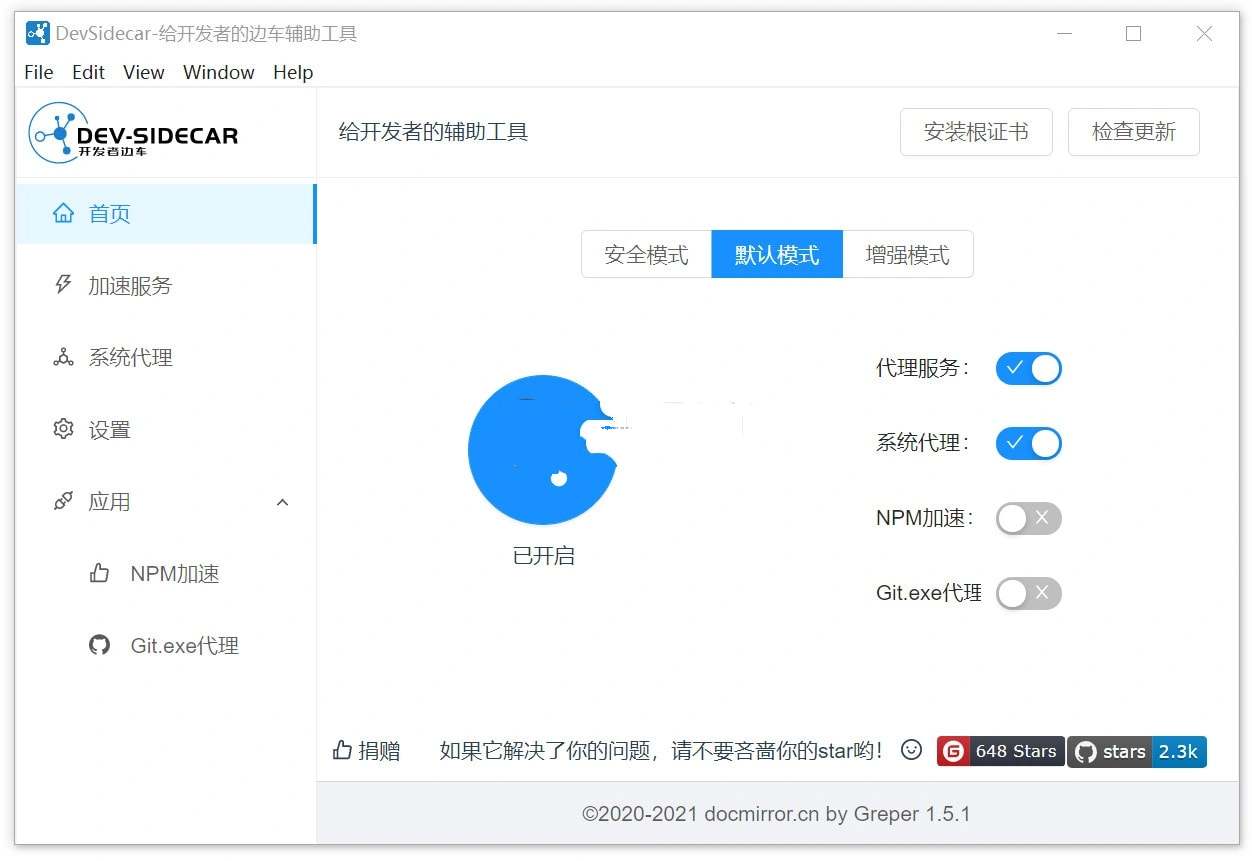
Task: Open the 首页 home page
Action: tap(110, 213)
